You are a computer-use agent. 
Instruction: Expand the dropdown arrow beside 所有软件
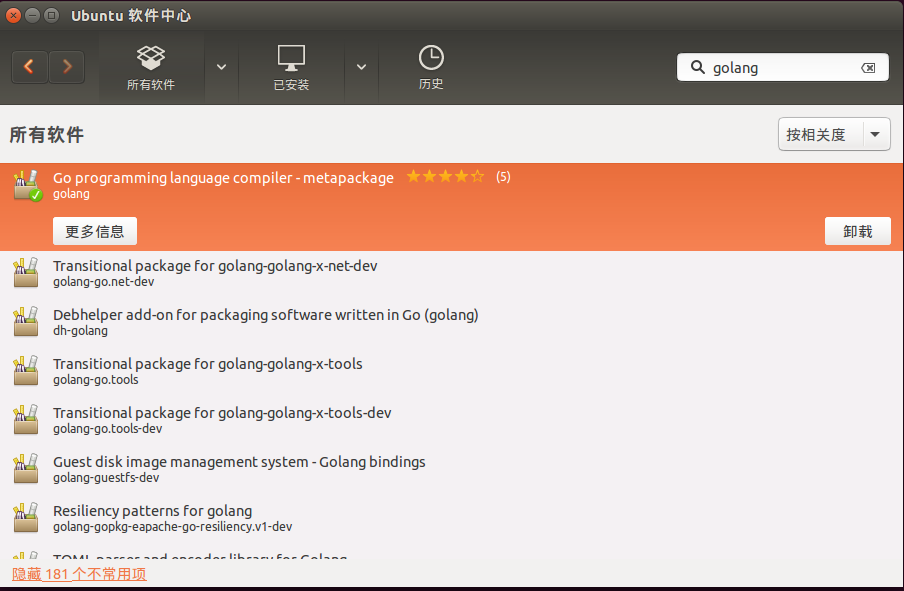(221, 67)
